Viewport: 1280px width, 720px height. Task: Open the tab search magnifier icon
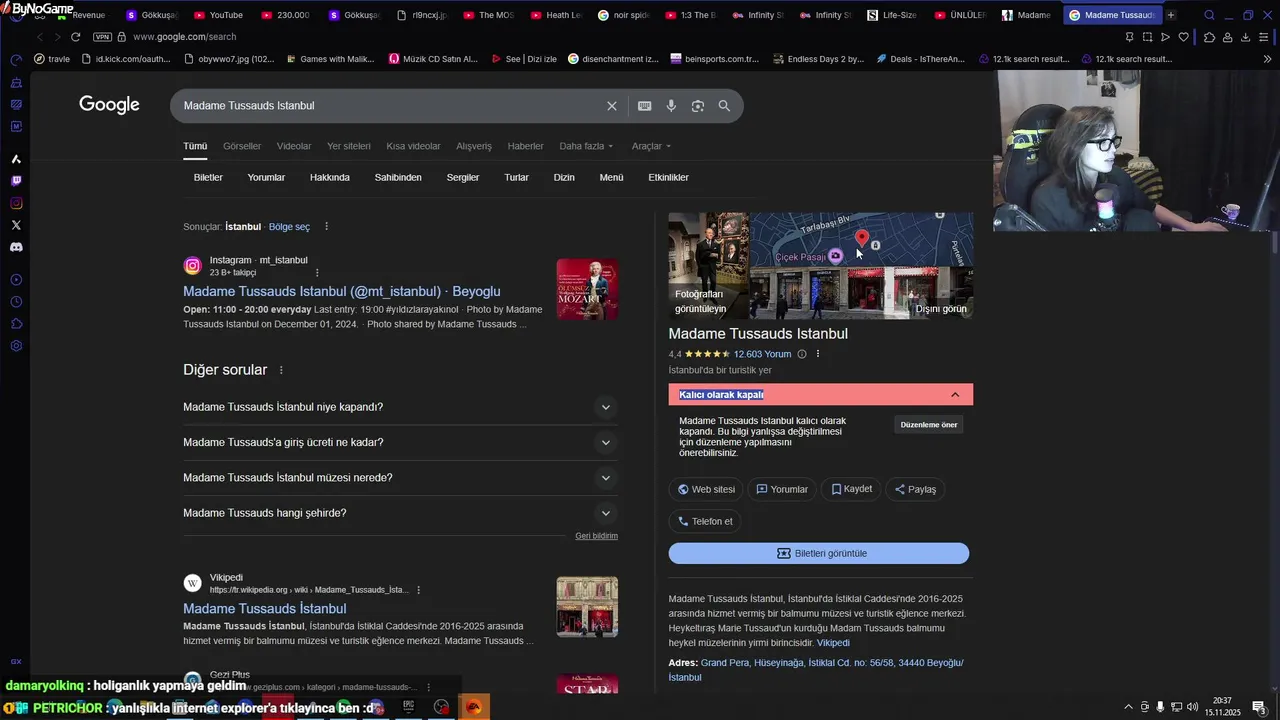click(x=1209, y=15)
